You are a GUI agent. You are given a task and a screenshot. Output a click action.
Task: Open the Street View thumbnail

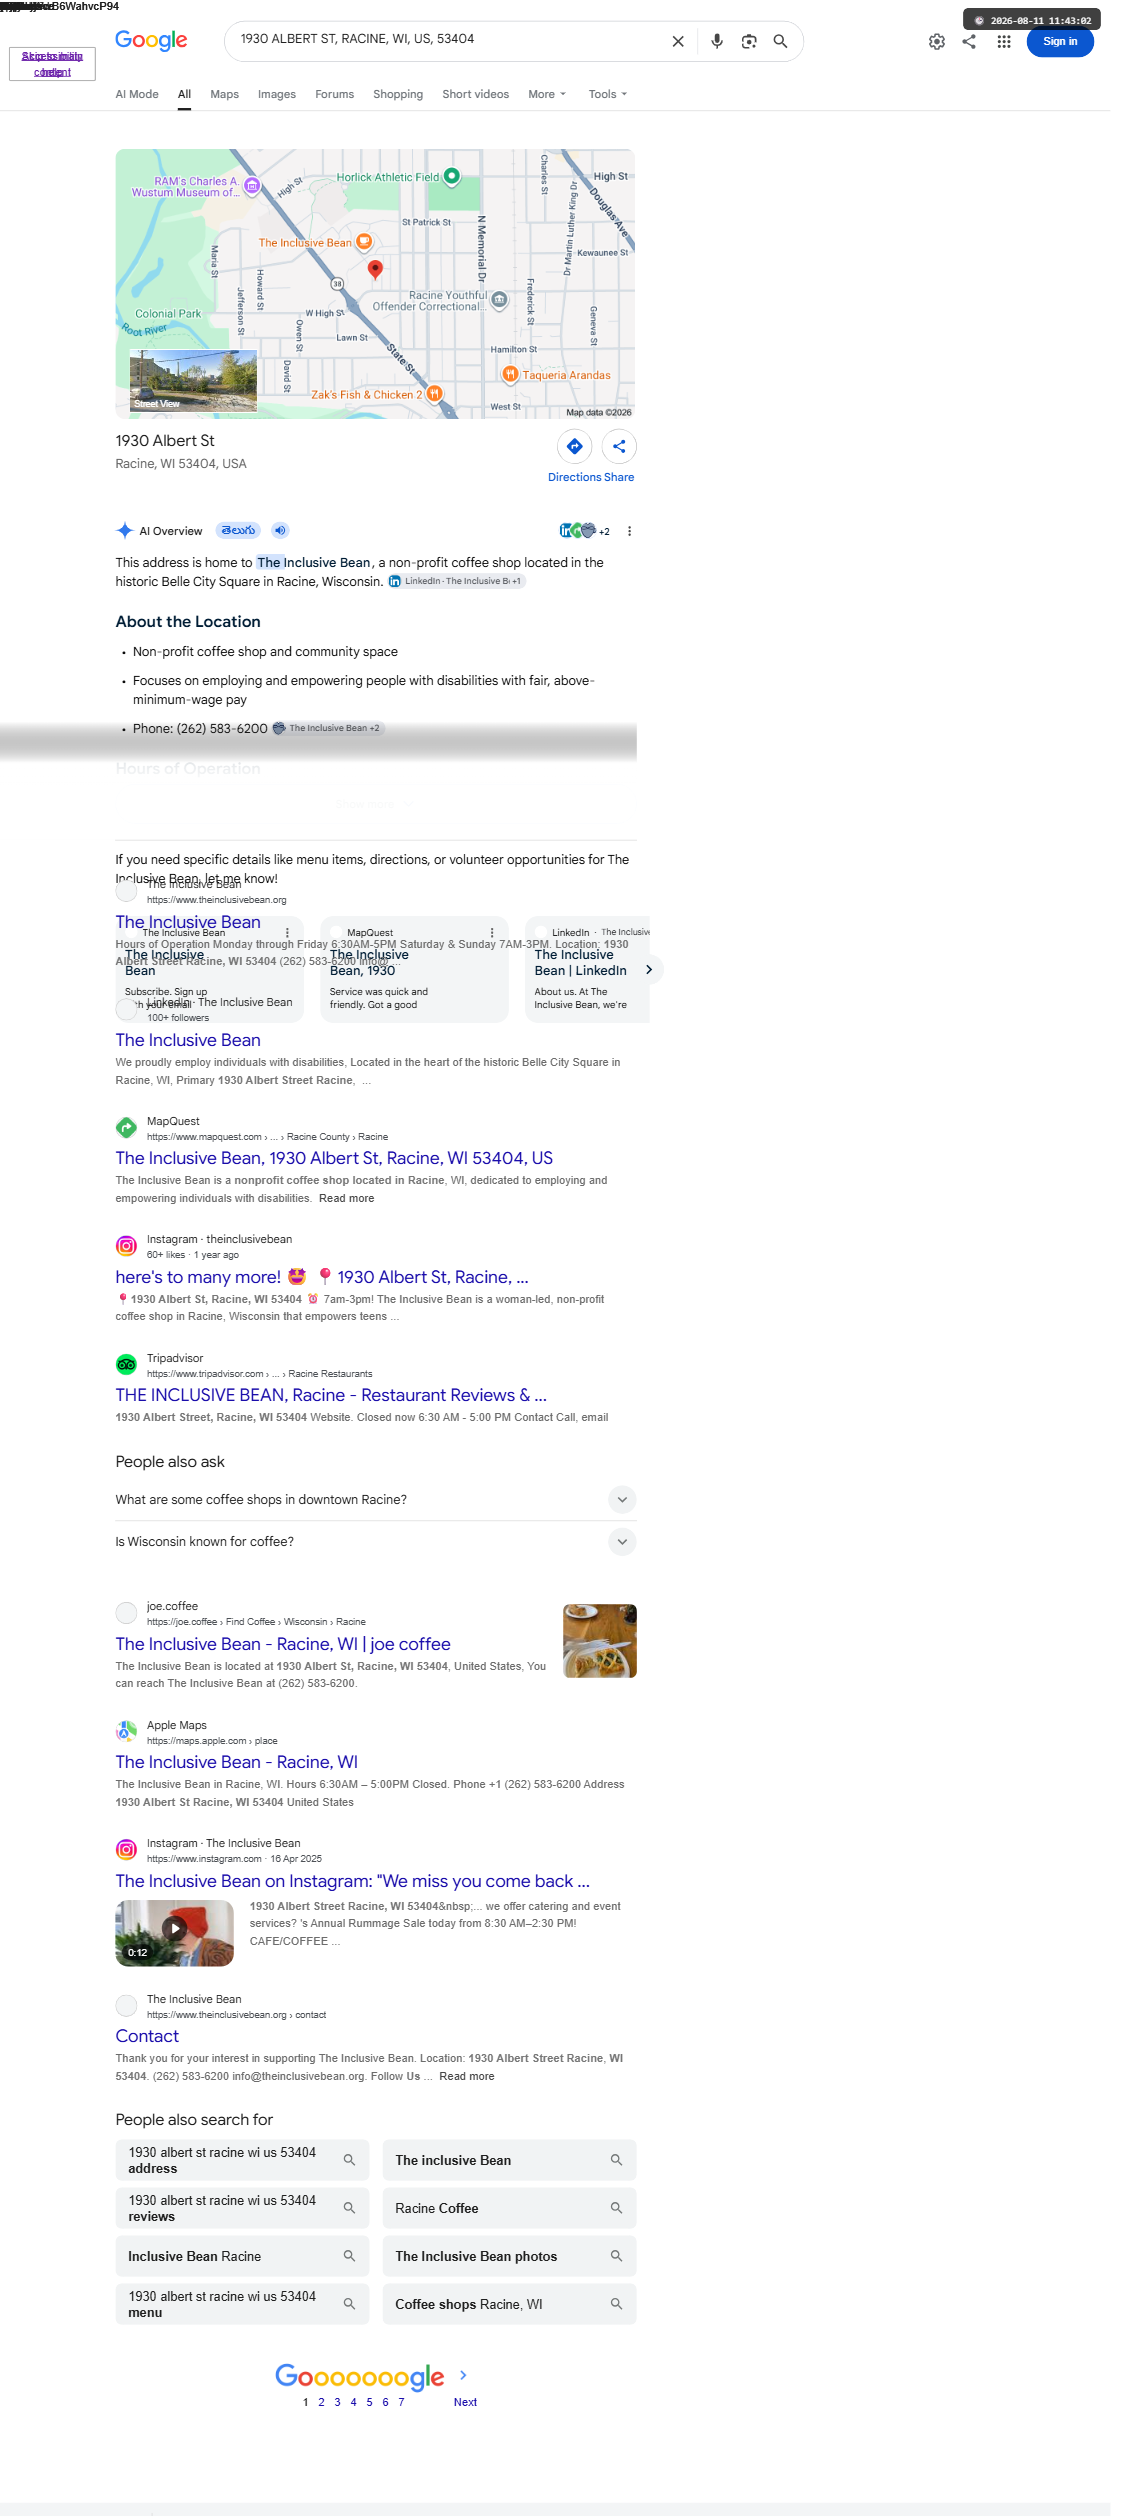click(193, 380)
